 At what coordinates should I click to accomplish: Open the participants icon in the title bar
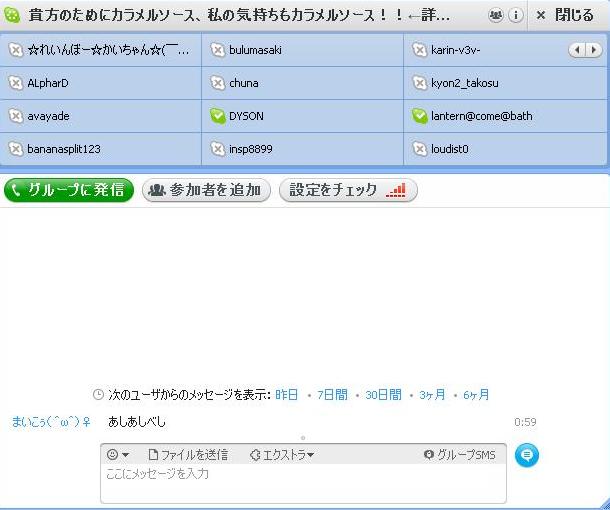tap(496, 16)
